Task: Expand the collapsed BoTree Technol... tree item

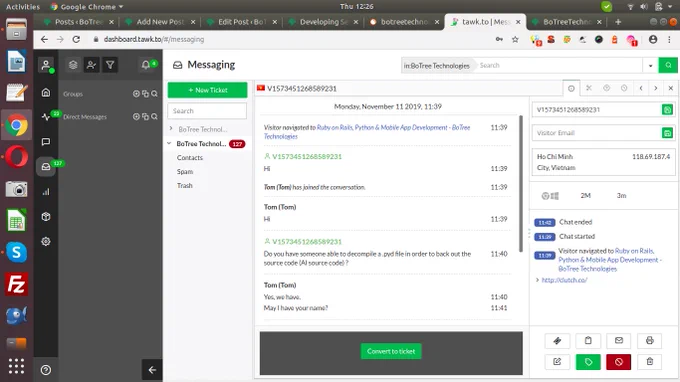Action: [x=171, y=129]
